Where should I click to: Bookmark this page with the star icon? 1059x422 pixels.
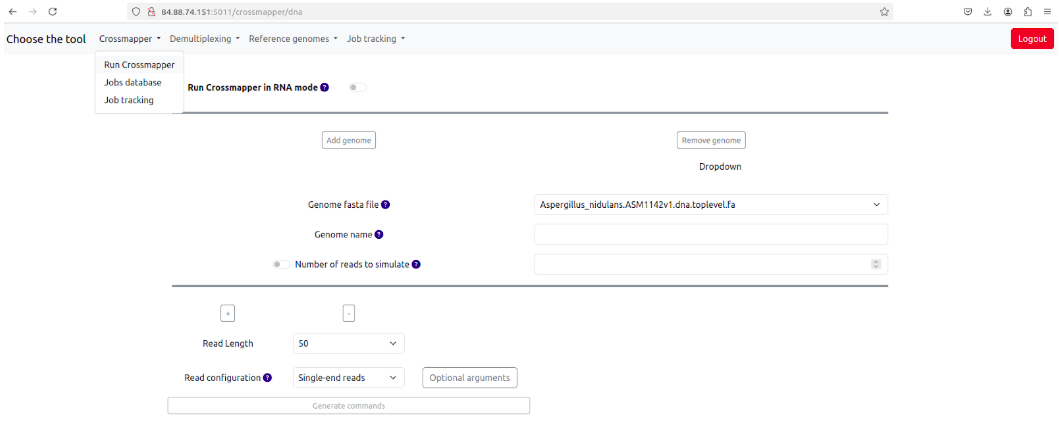[884, 11]
